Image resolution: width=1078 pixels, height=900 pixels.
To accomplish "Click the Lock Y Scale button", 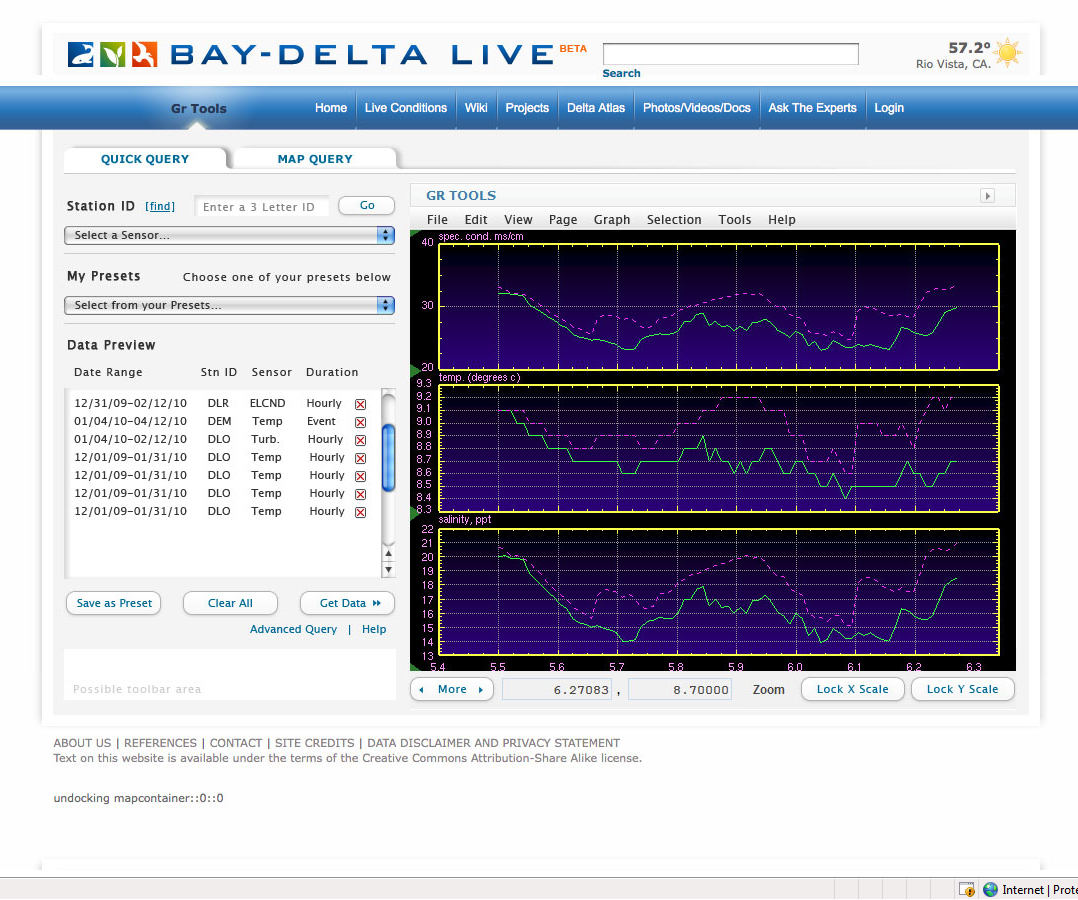I will point(962,689).
